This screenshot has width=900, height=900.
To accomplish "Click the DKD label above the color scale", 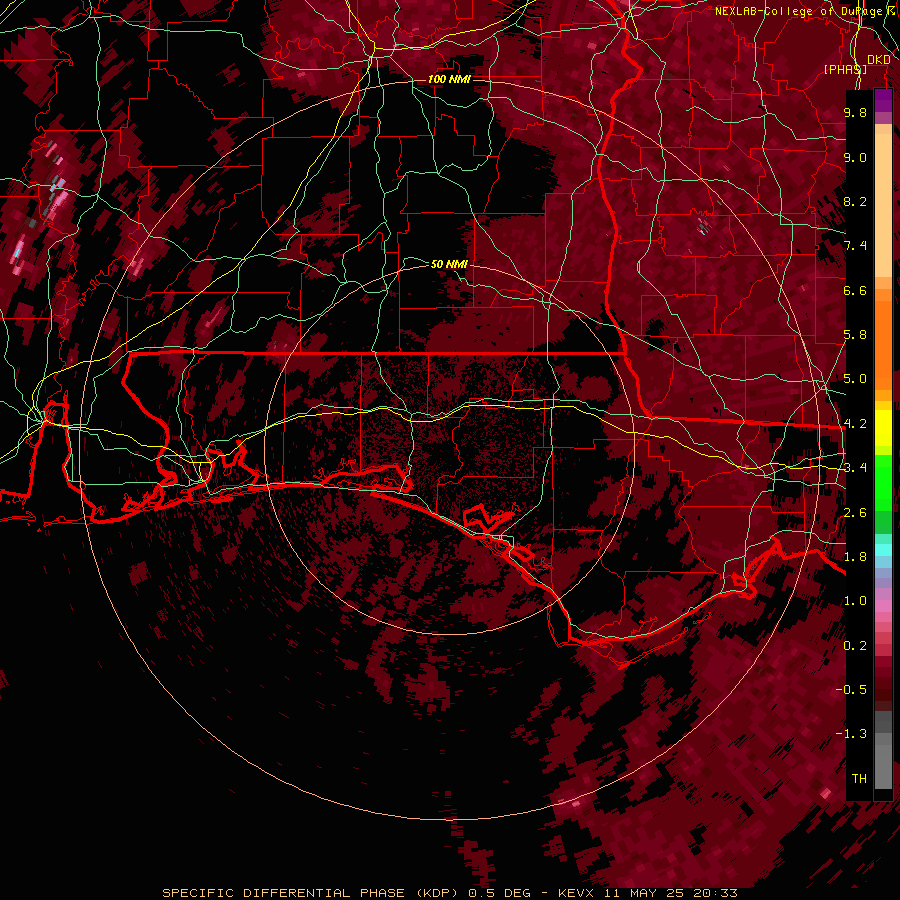I will tap(878, 59).
